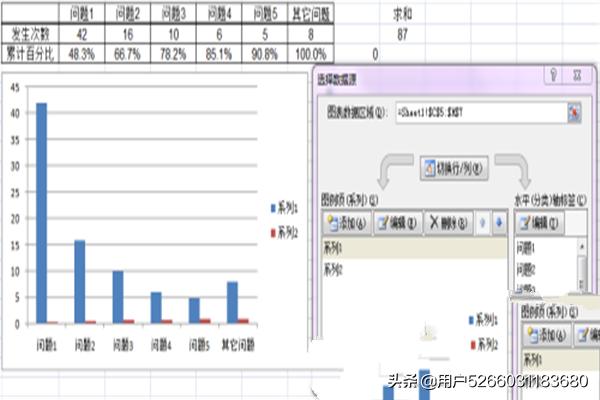Click the chart data range input field

pos(480,113)
